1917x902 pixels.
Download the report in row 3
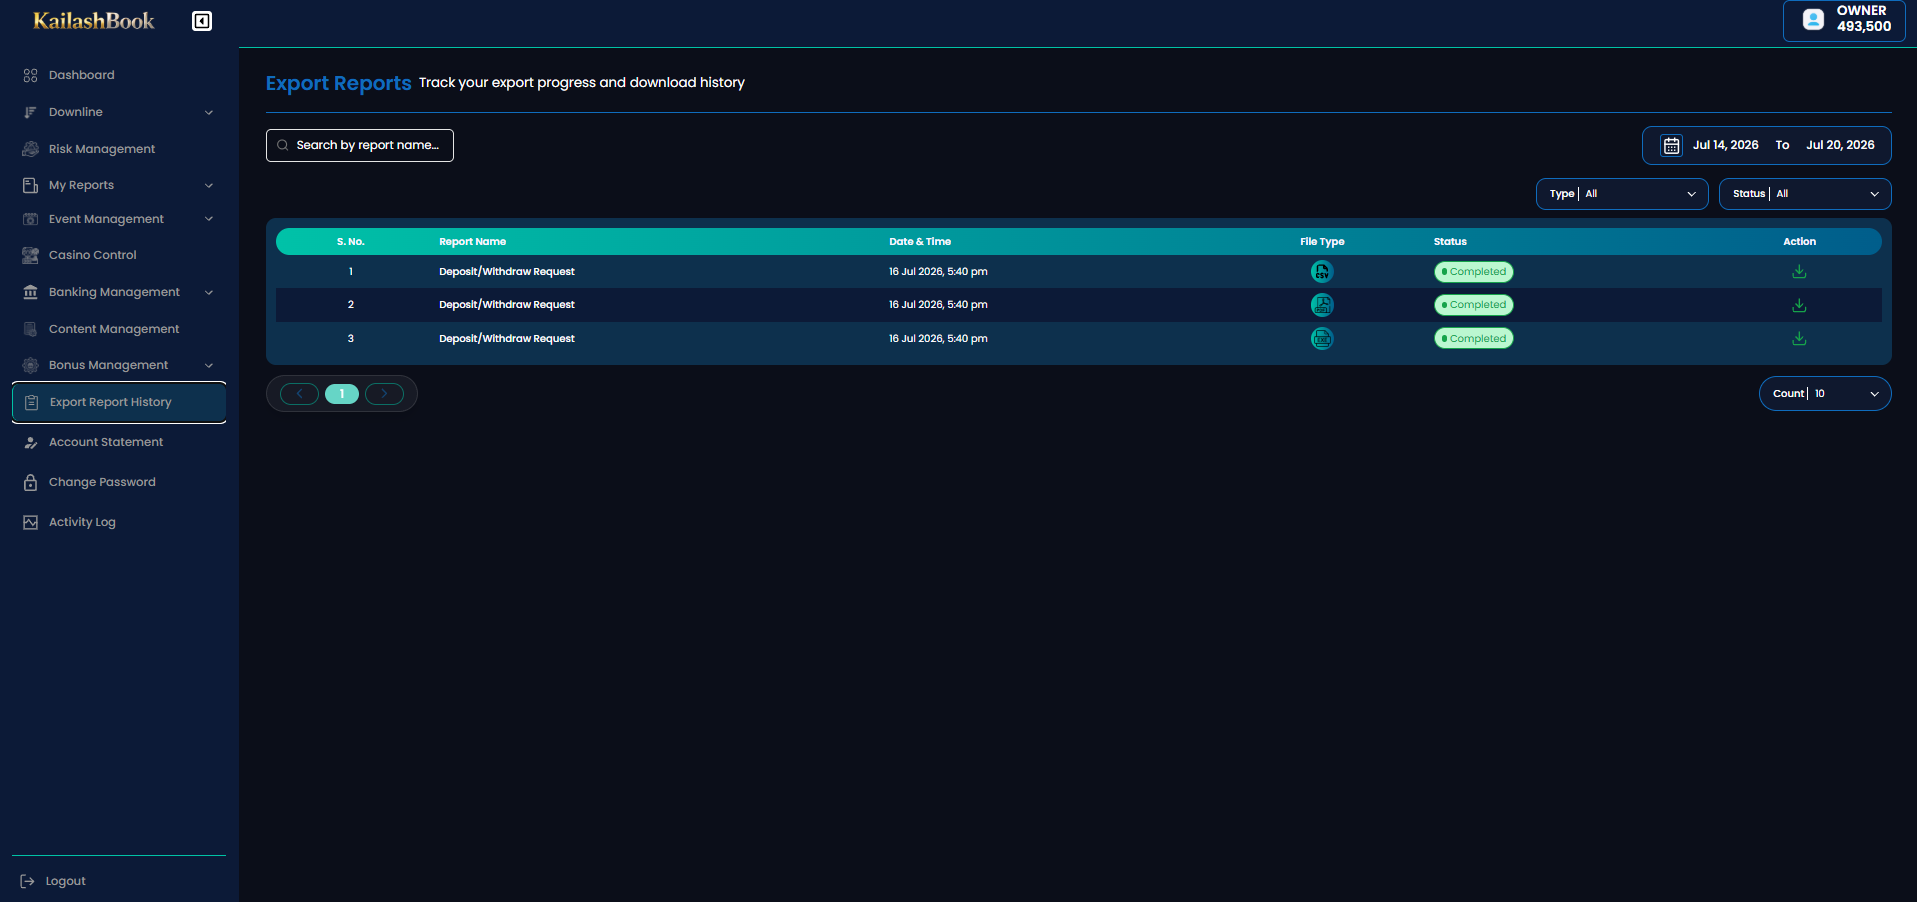[1799, 338]
